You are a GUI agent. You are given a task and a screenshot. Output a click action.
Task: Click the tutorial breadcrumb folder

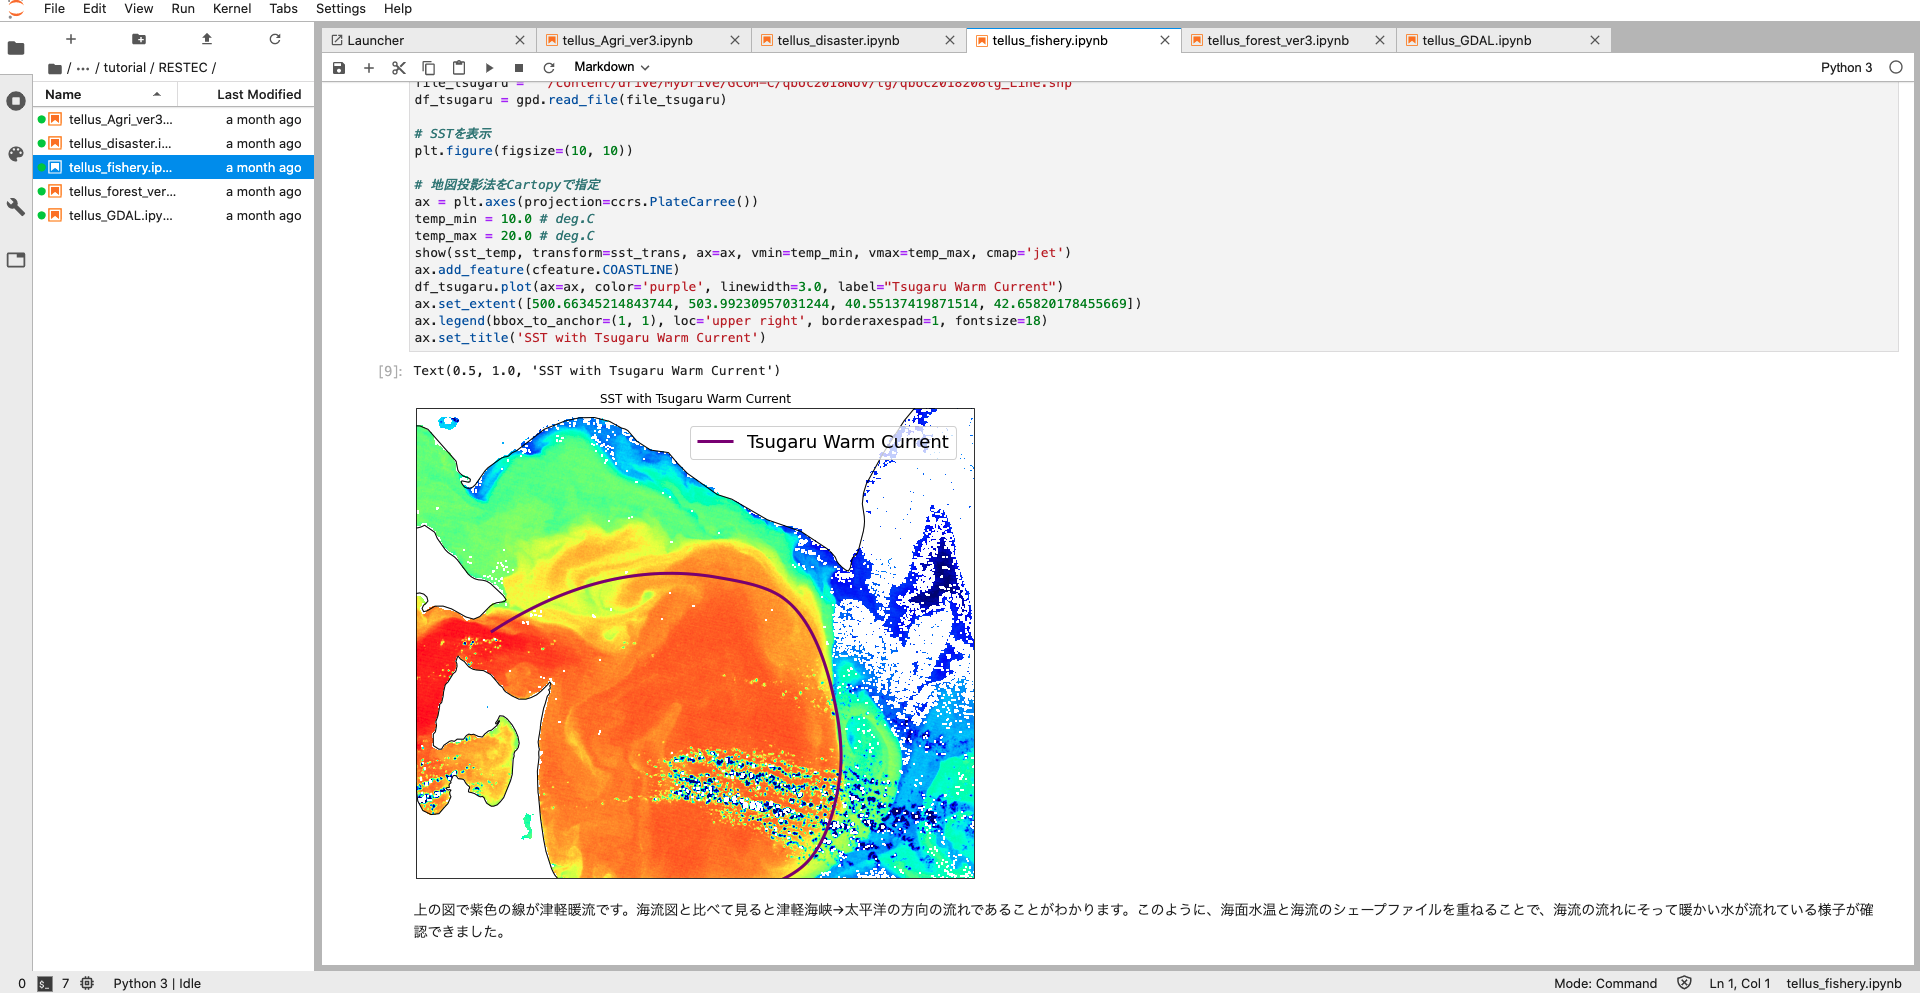point(125,68)
